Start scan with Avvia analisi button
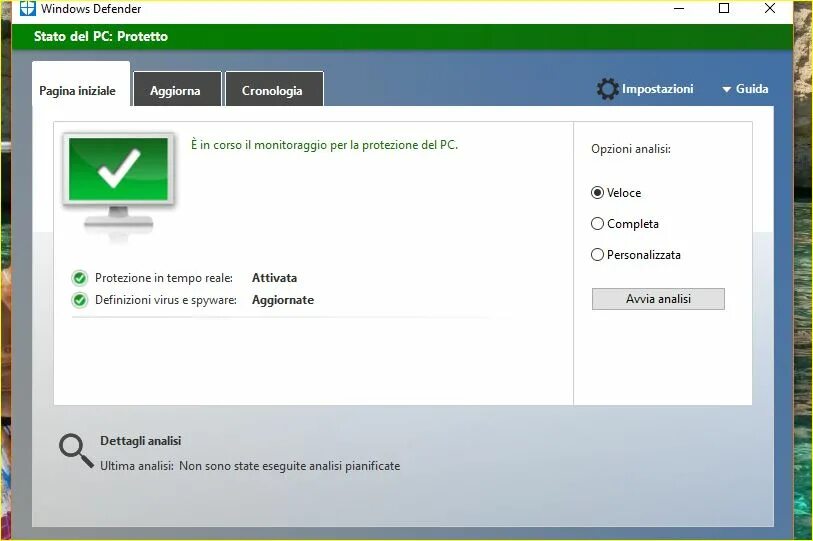 pyautogui.click(x=658, y=299)
